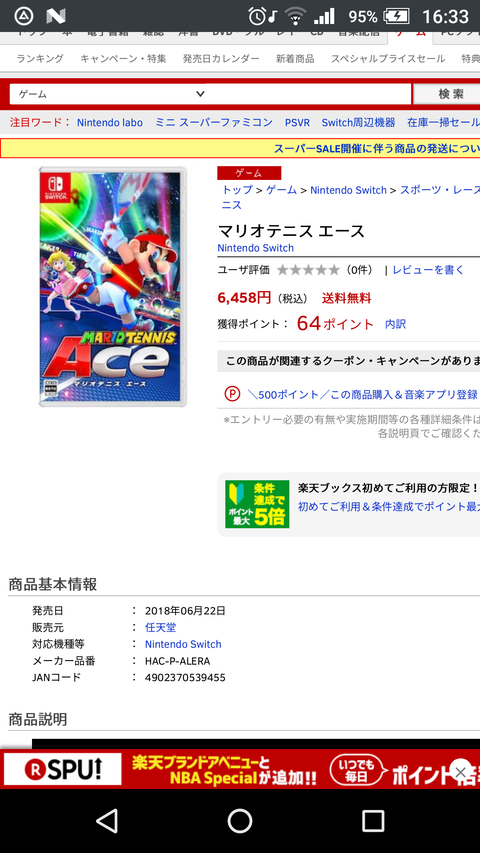Close the SPU banner ad with X
Viewport: 480px width, 853px height.
(x=460, y=771)
